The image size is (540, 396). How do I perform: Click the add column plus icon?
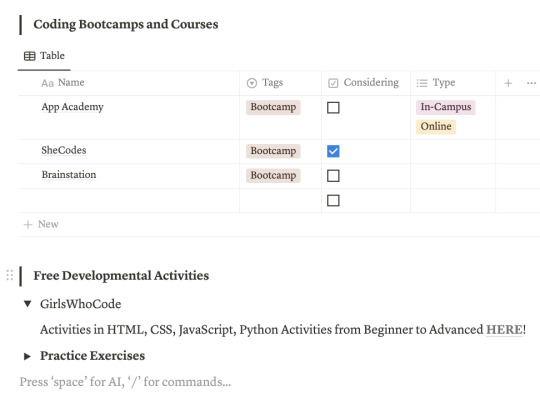(x=508, y=83)
